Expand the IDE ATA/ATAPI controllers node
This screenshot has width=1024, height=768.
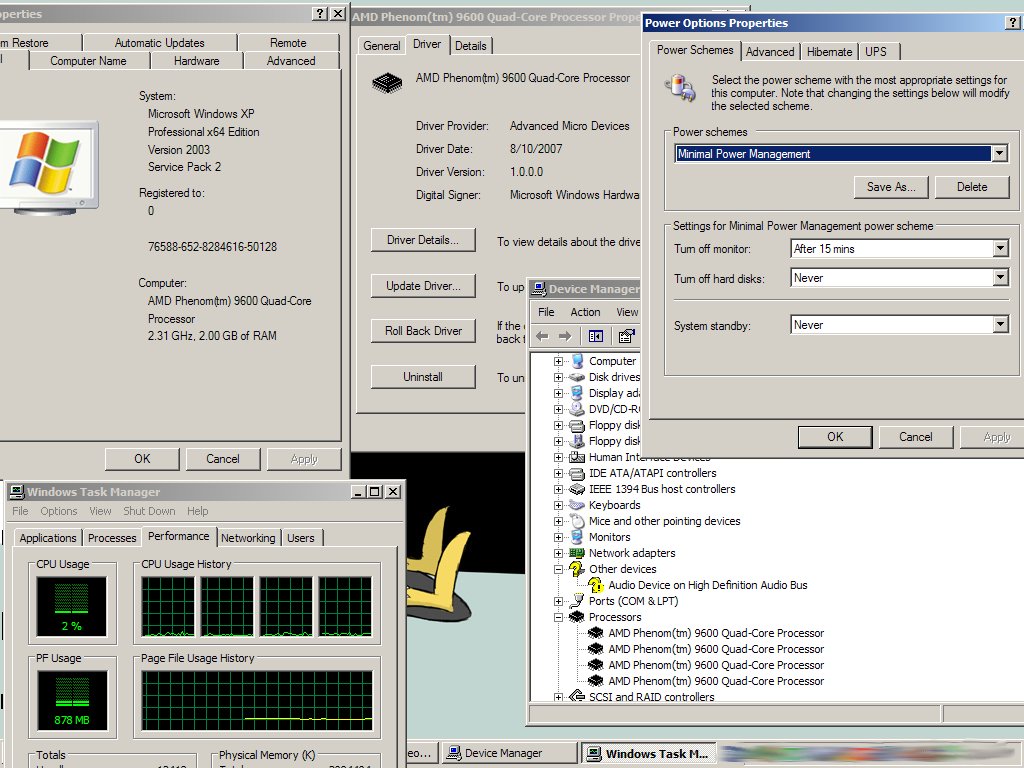coord(558,473)
